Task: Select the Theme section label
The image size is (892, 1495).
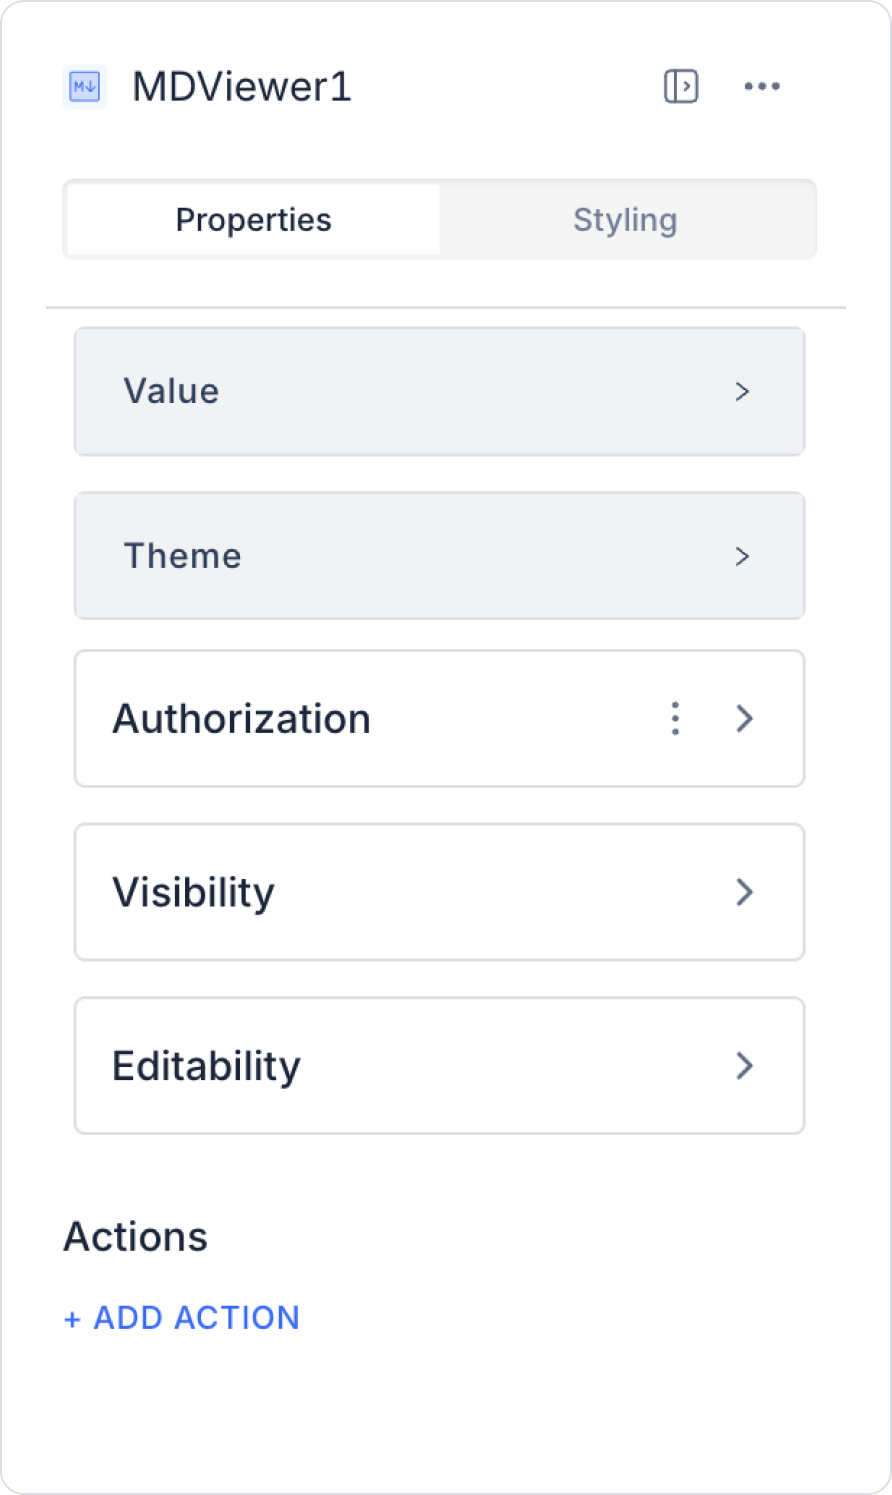Action: click(x=182, y=557)
